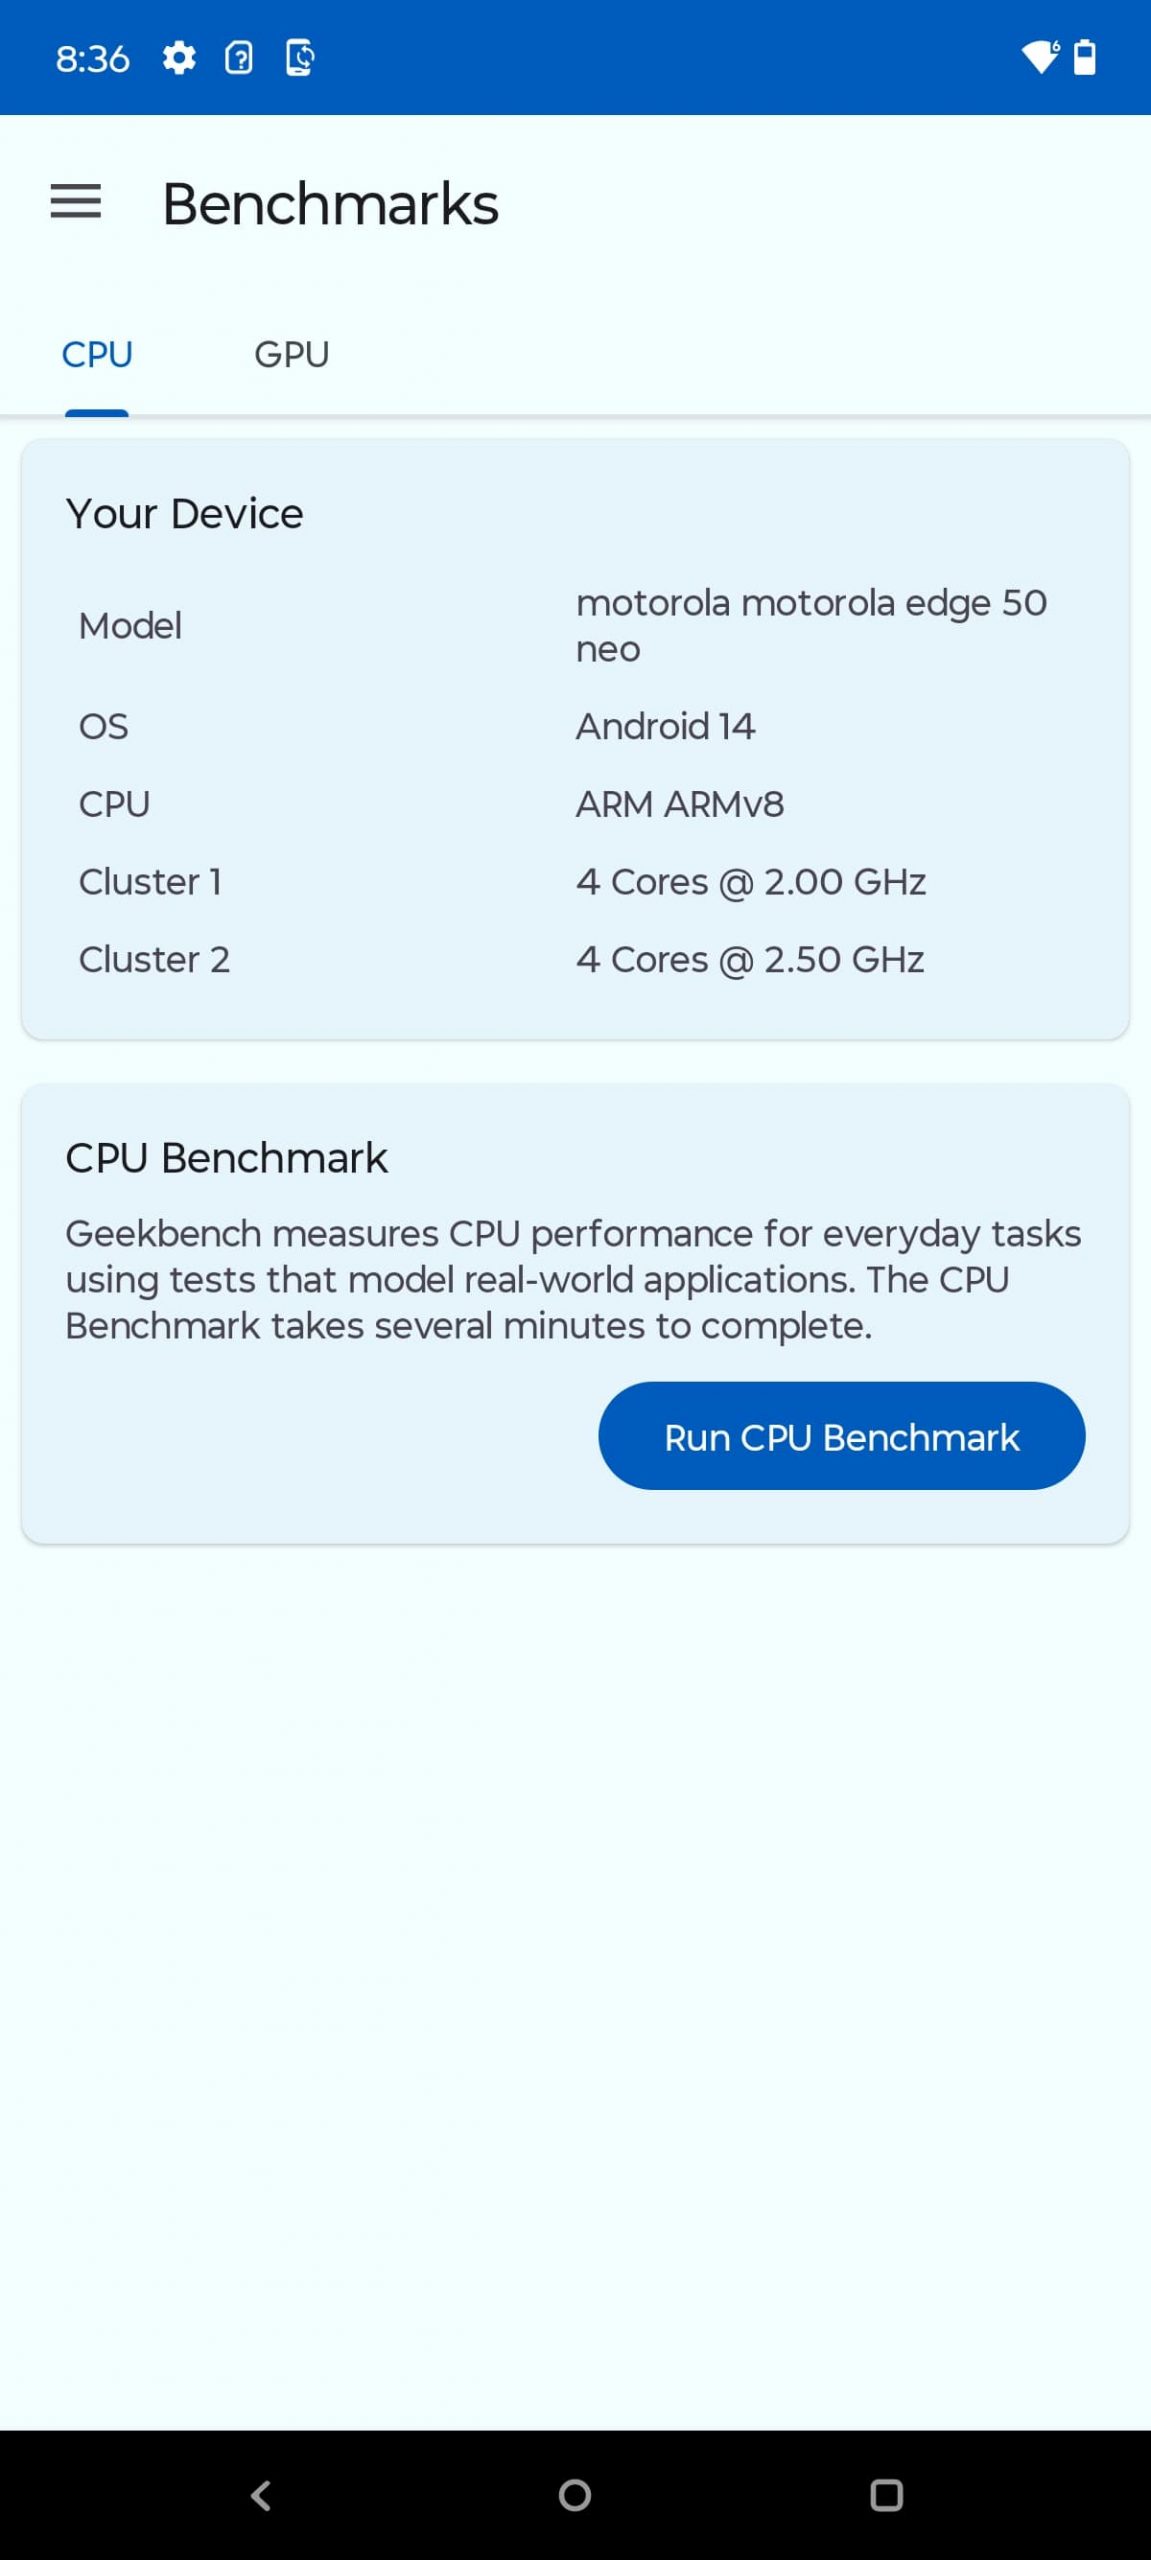
Task: Tap the Your Device card heading
Action: click(184, 514)
